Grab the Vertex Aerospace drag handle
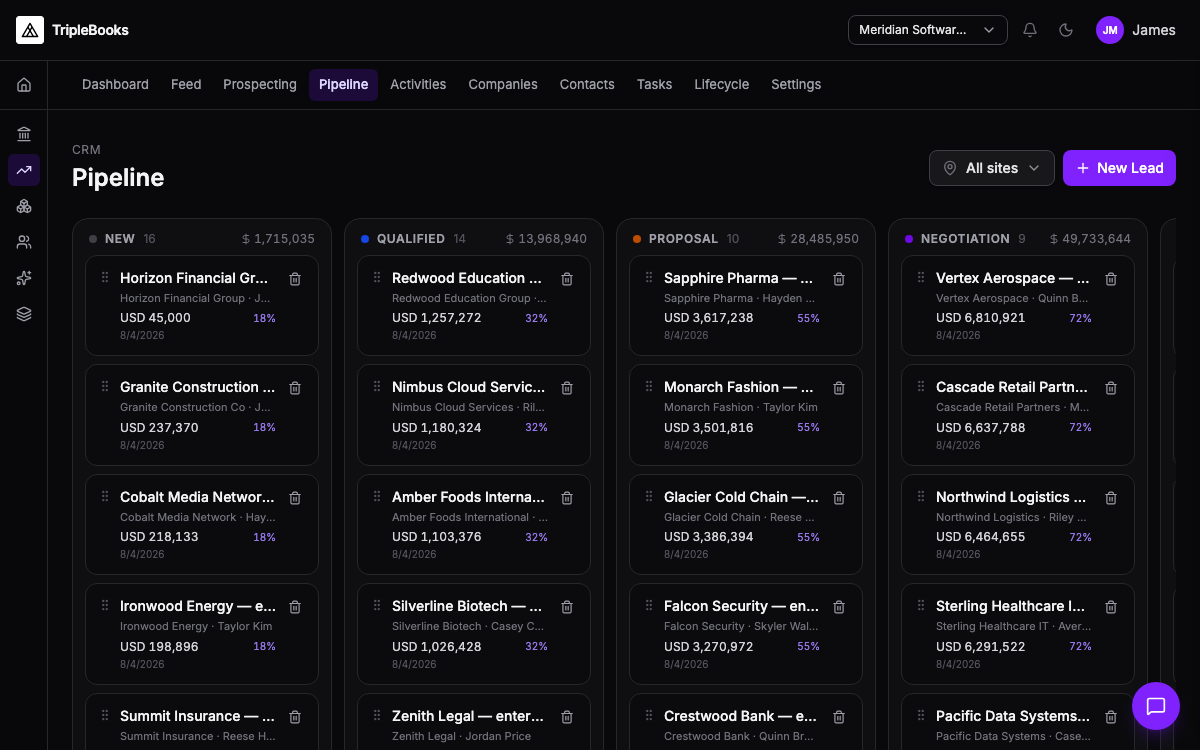Screen dimensions: 1200x750 click(921, 277)
